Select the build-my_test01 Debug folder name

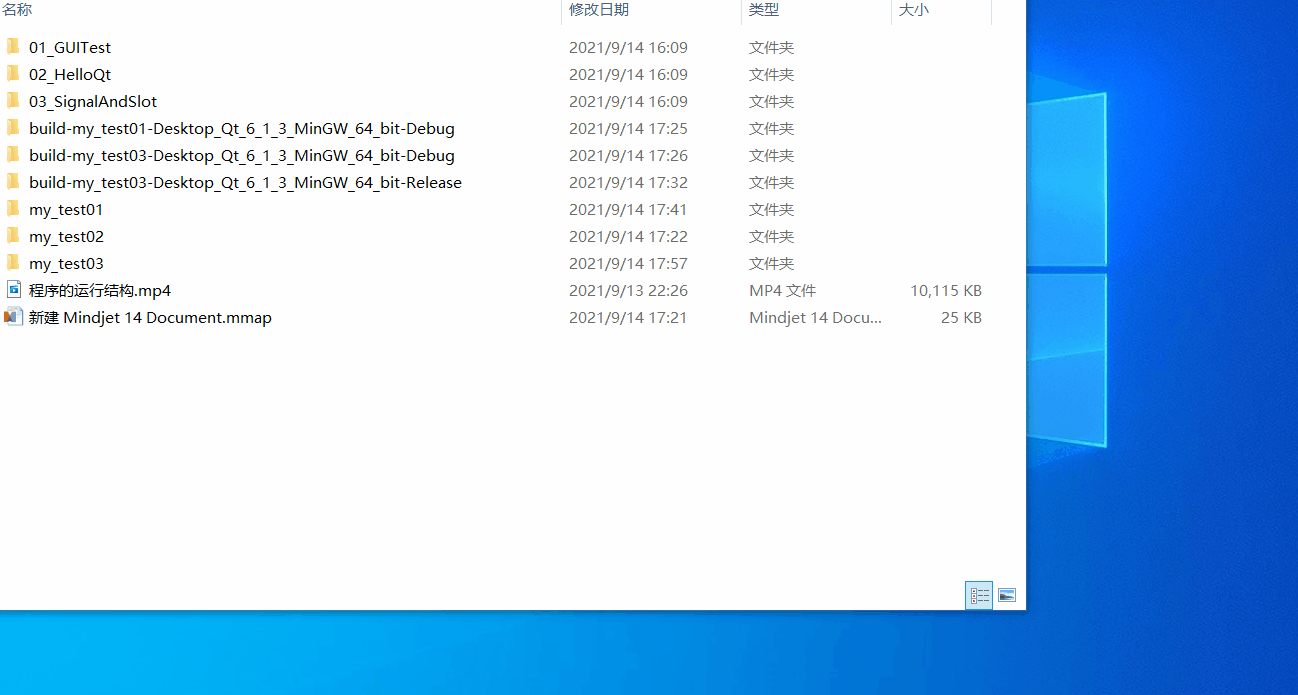(241, 128)
